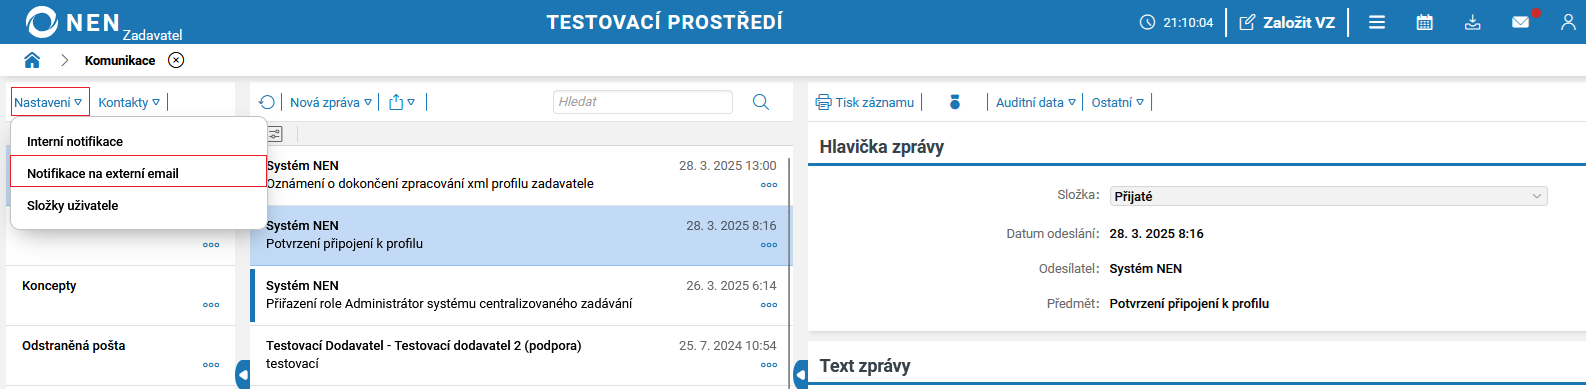This screenshot has width=1586, height=389.
Task: Select message Potvrzení připojení k profilu
Action: click(x=520, y=235)
